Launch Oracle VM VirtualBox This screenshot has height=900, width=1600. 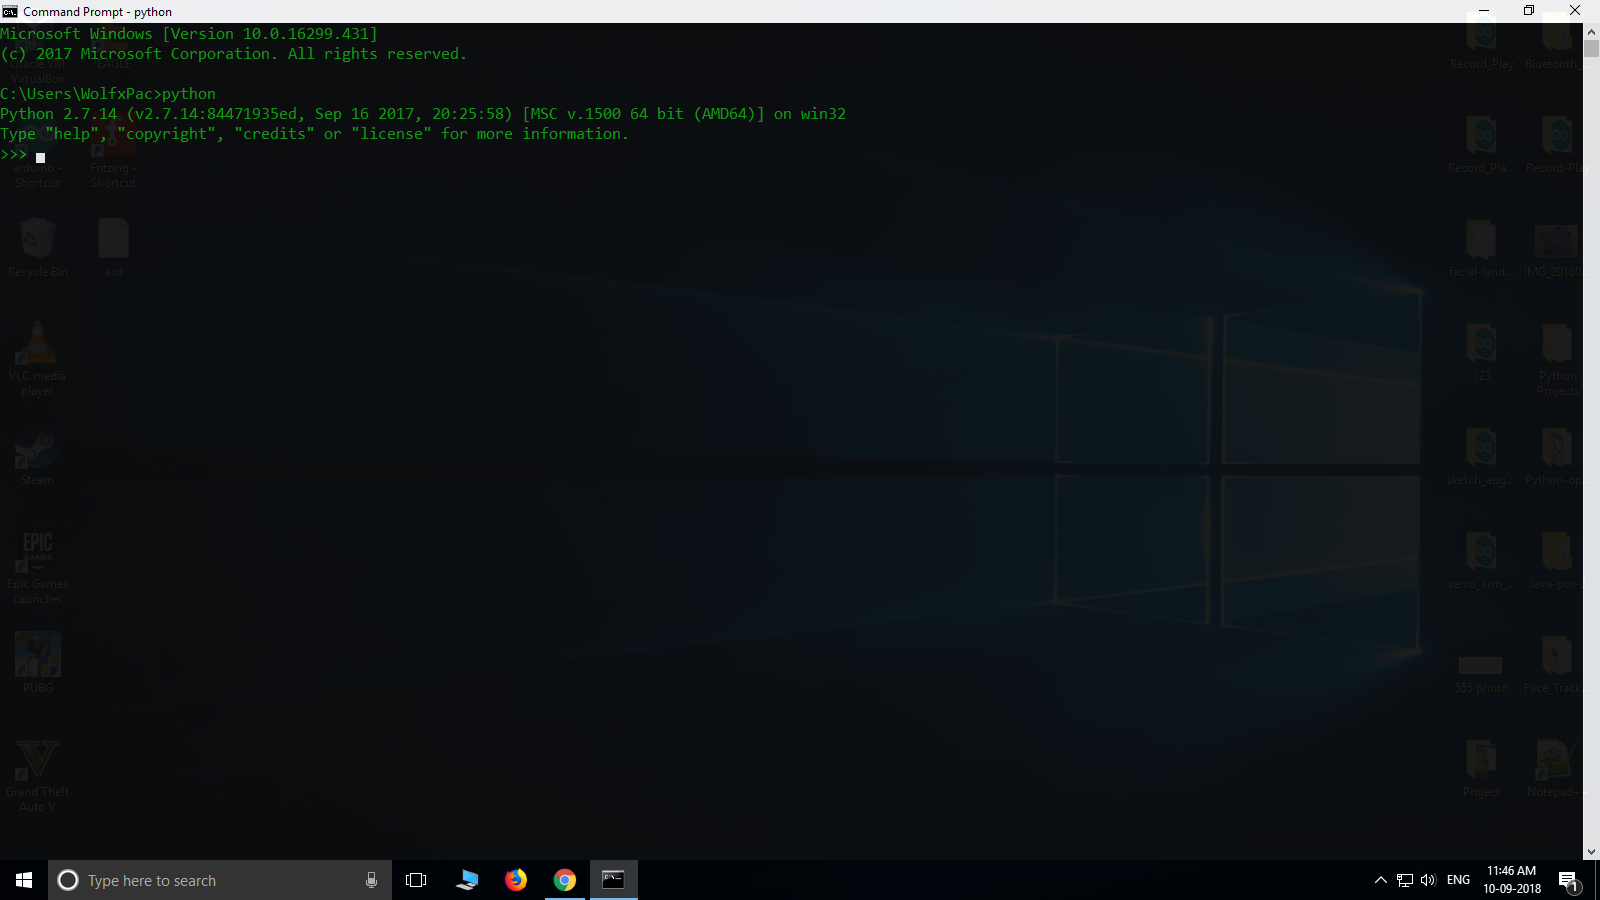coord(37,50)
